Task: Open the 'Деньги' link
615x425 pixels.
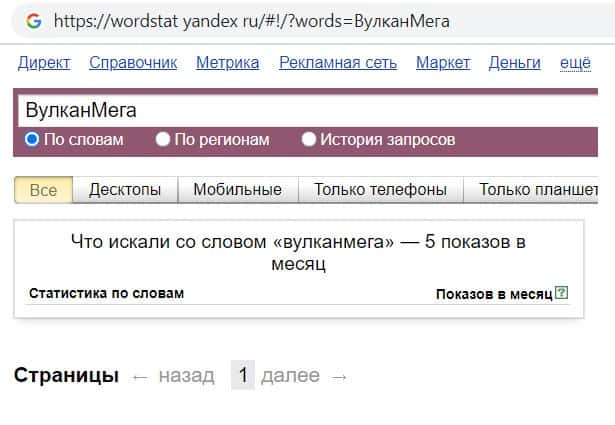Action: (x=514, y=63)
